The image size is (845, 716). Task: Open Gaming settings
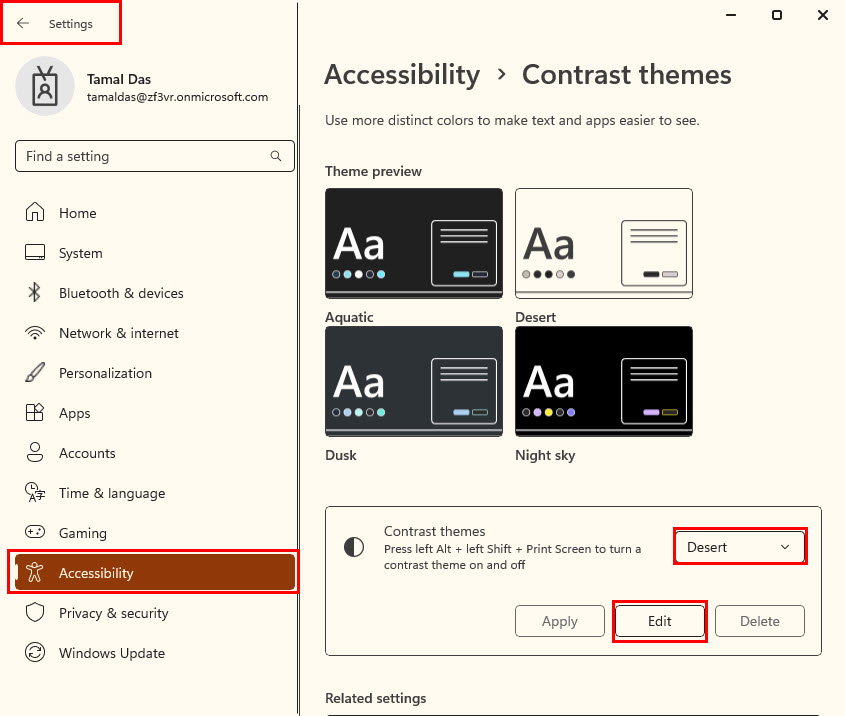[155, 532]
